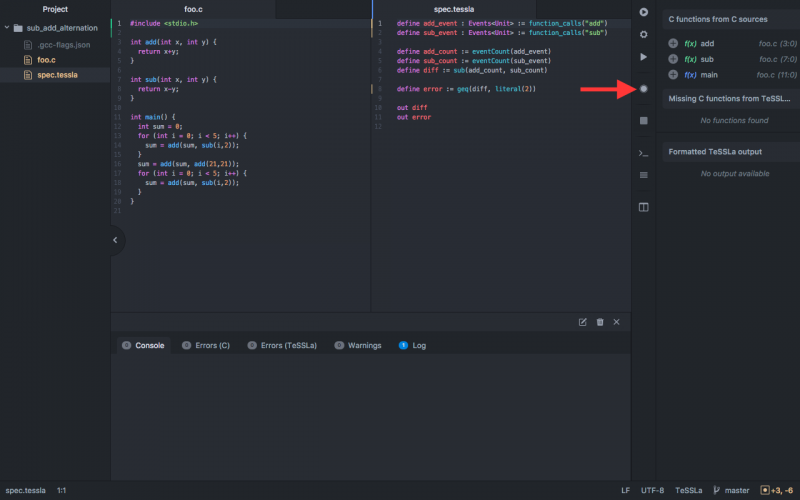Click spec.tessla file name in the status bar

click(26, 490)
